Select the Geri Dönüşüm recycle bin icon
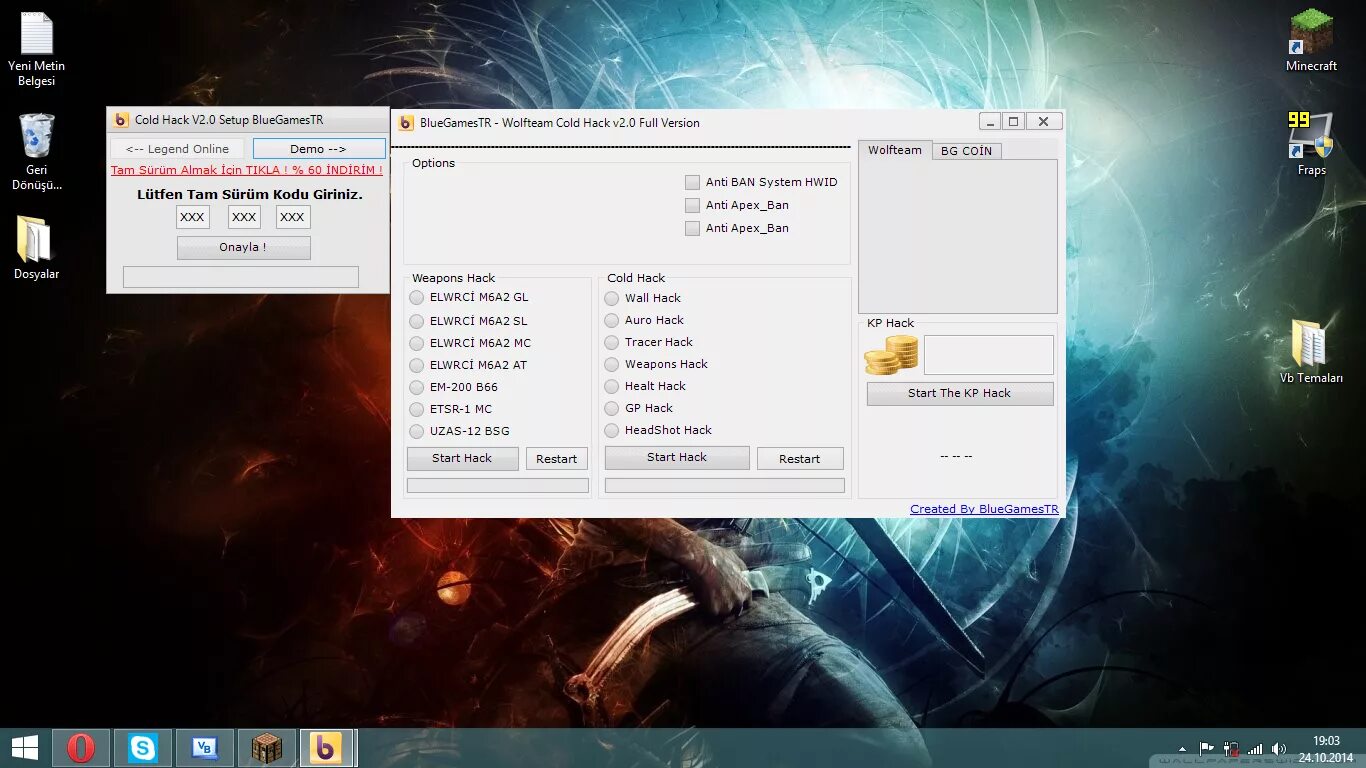 click(x=36, y=151)
